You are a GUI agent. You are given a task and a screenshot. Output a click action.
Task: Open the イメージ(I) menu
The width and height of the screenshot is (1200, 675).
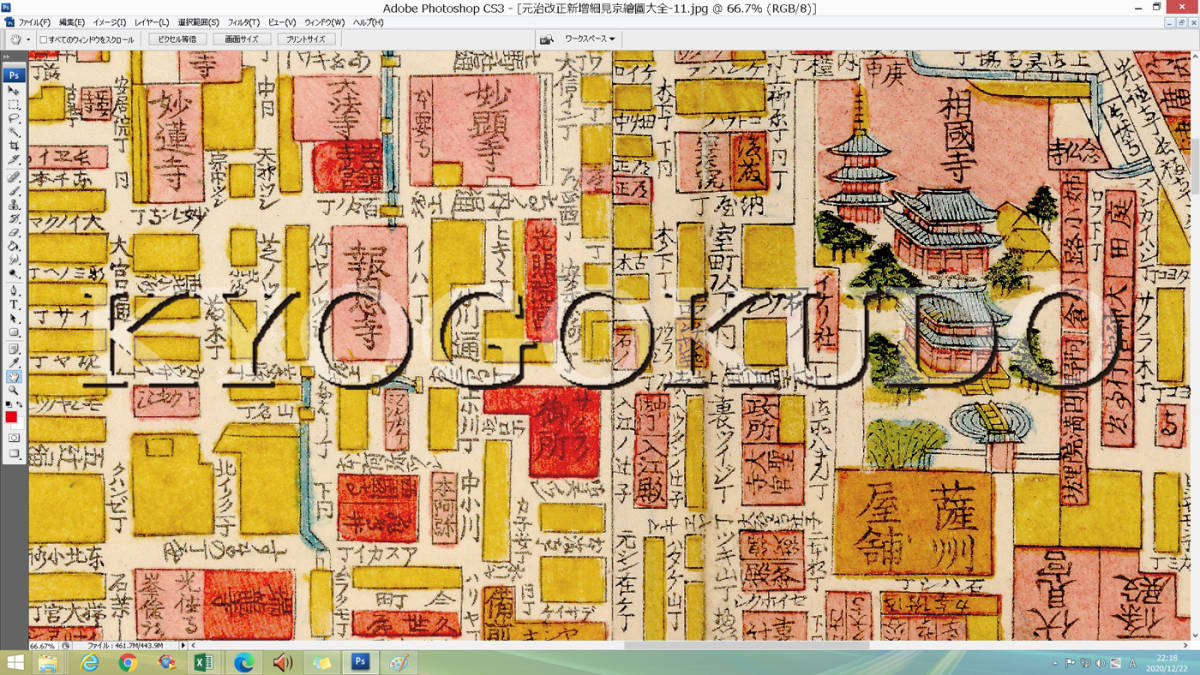tap(110, 22)
